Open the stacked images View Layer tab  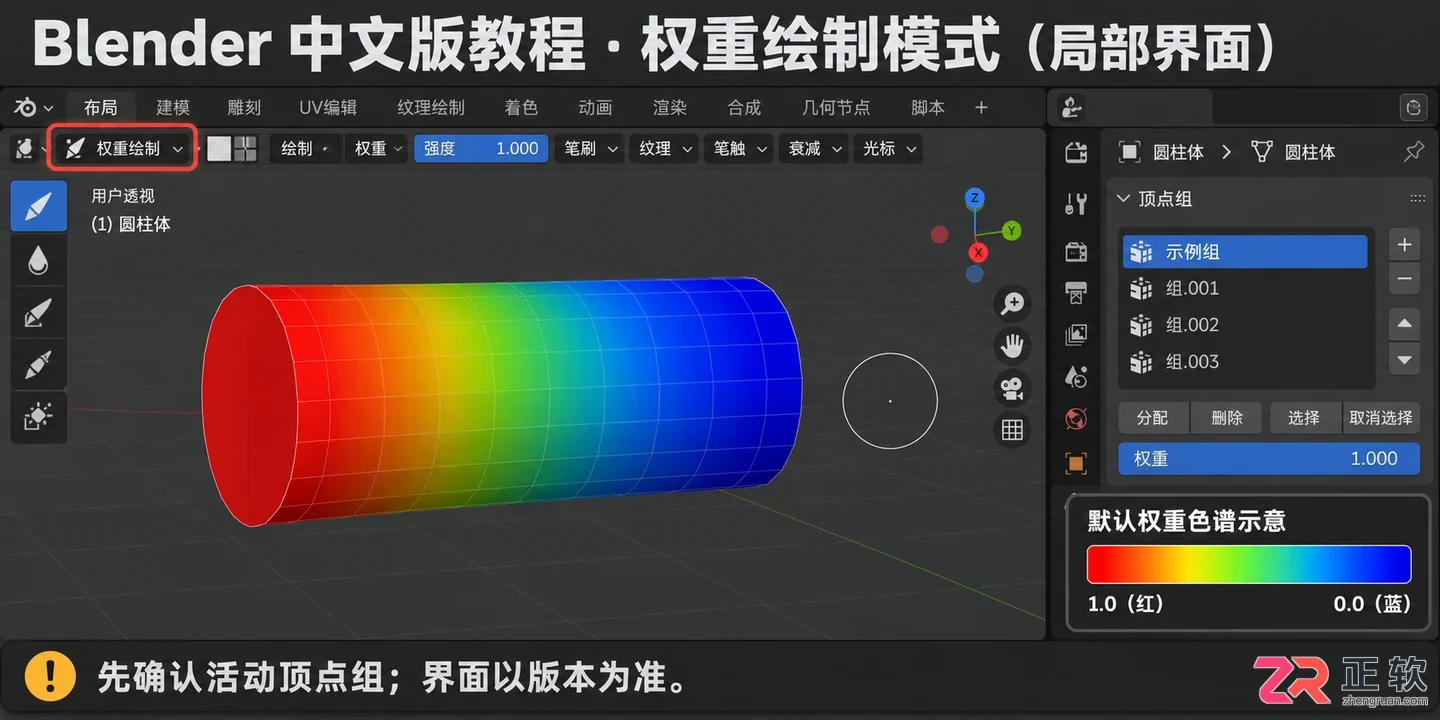(x=1076, y=335)
